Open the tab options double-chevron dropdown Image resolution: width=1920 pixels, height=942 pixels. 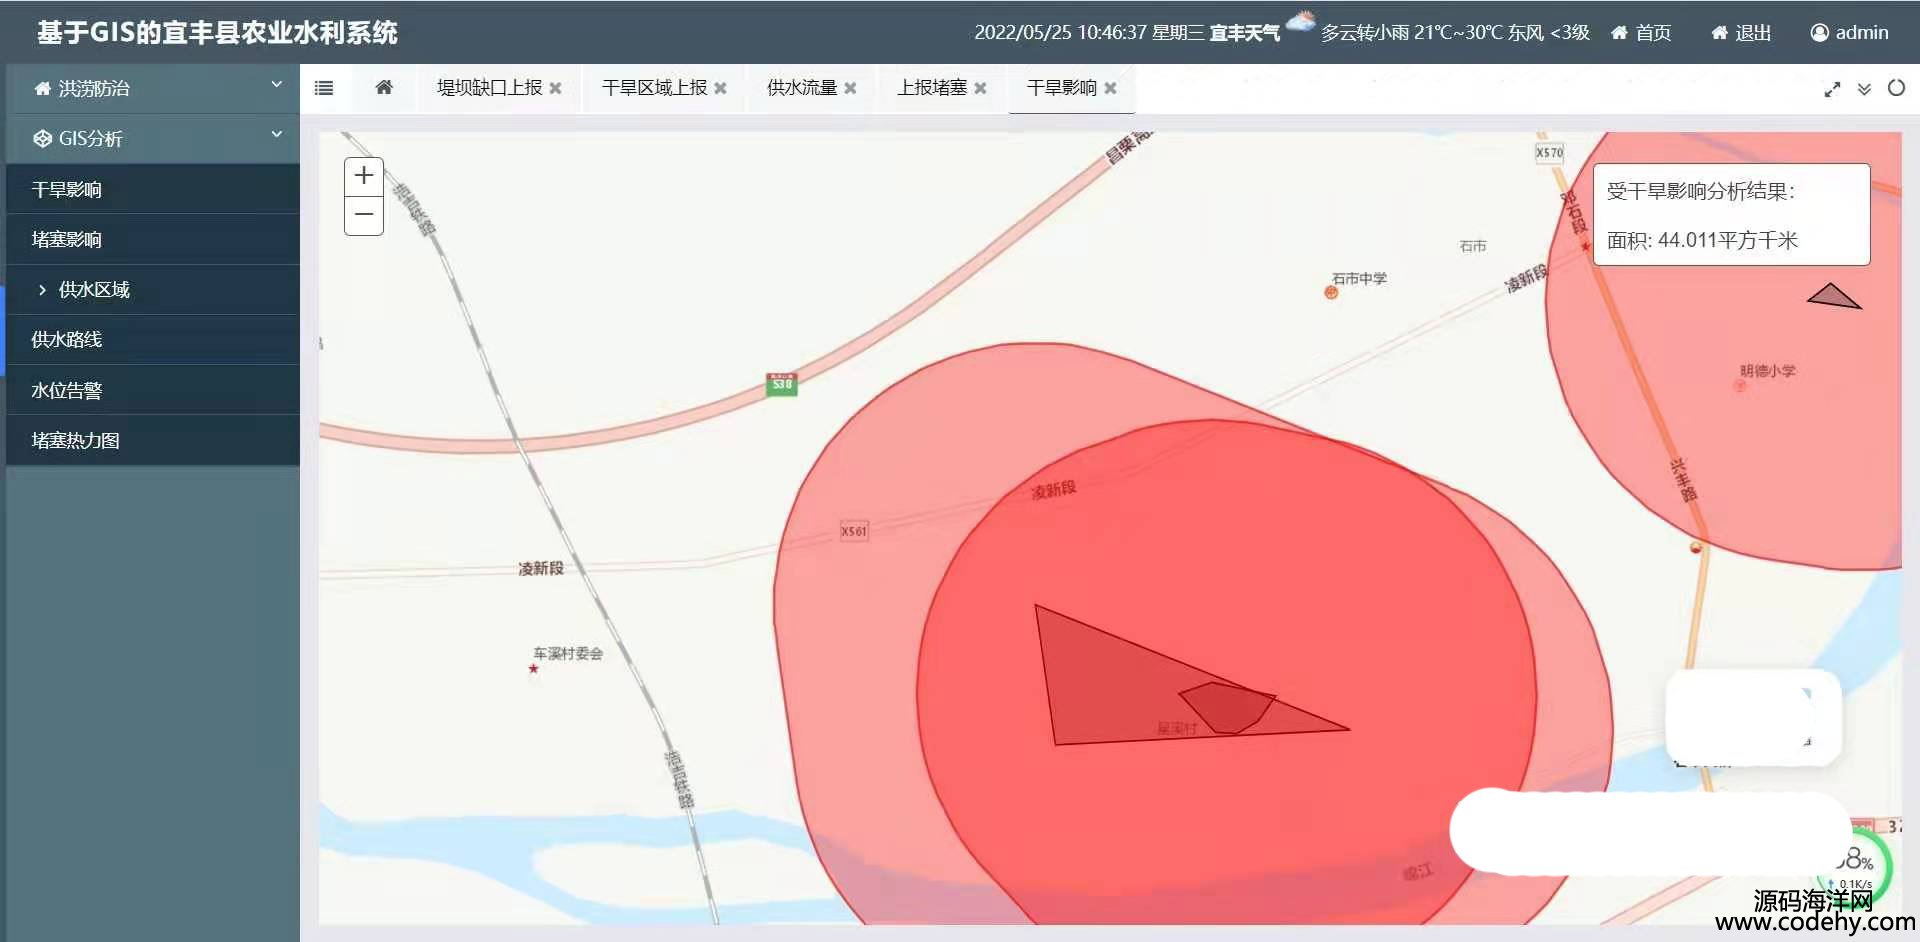click(1864, 89)
